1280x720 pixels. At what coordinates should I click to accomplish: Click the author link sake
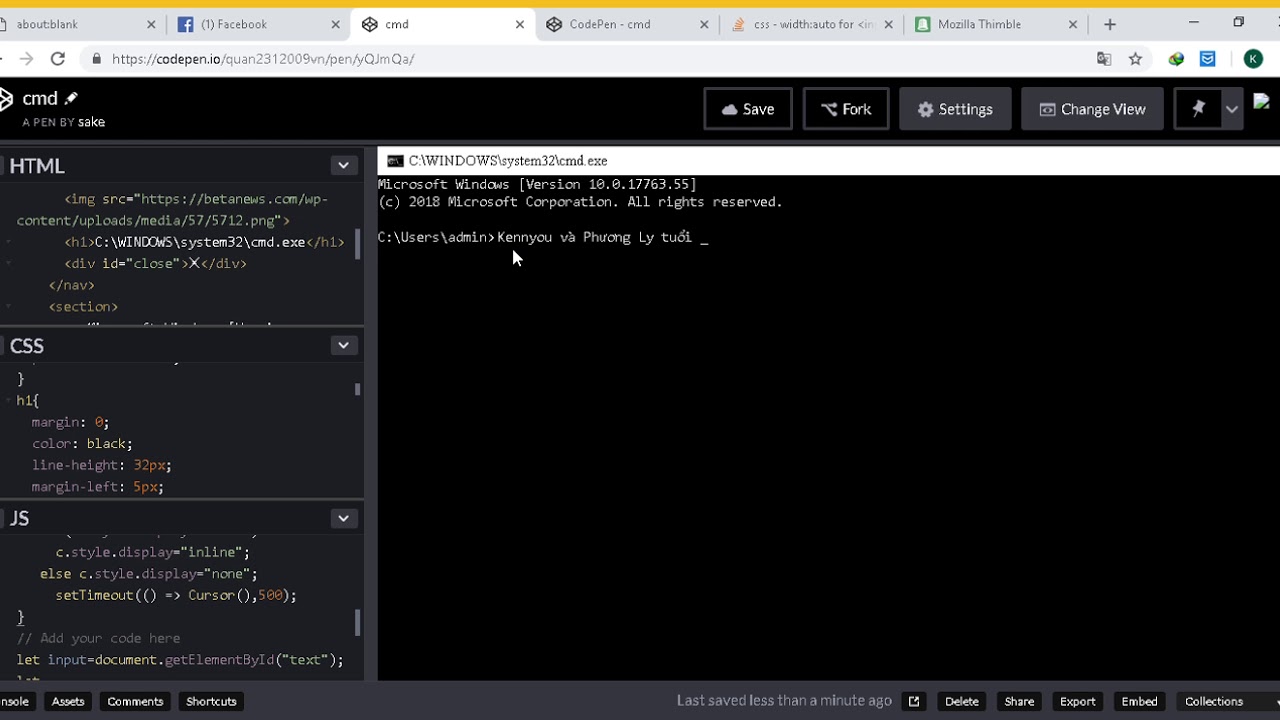pos(91,122)
